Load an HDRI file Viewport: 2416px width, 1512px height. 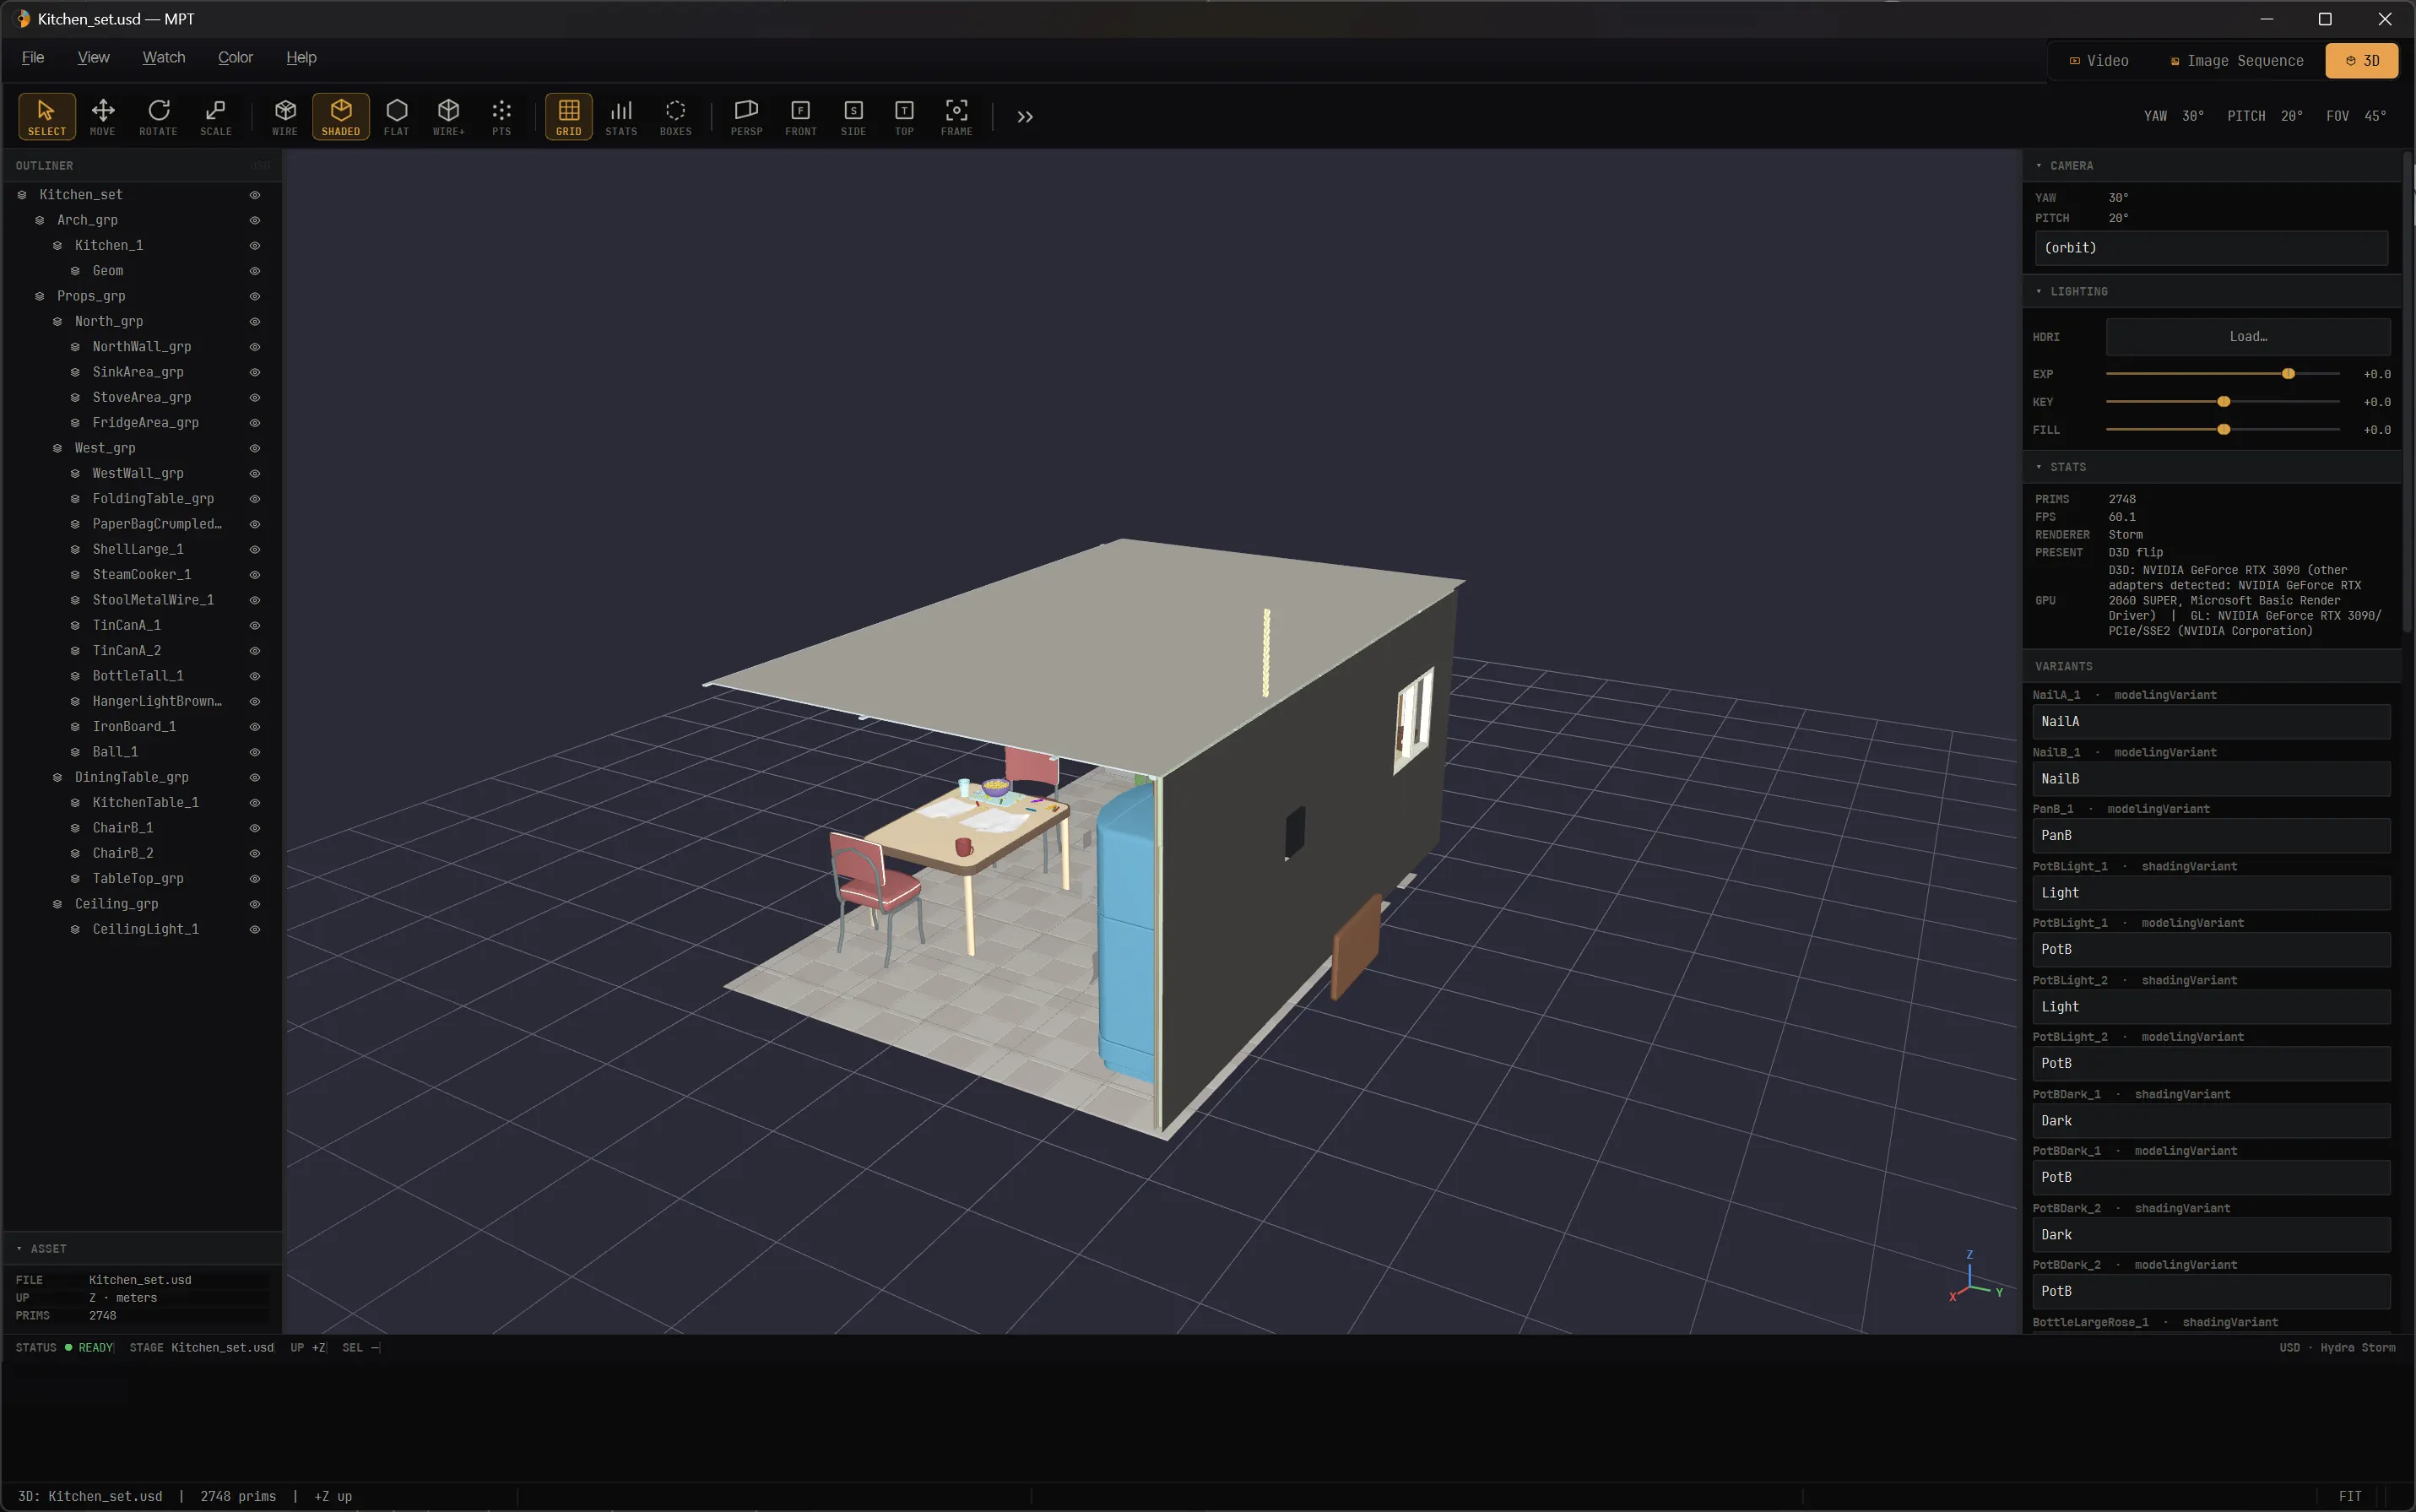point(2248,337)
